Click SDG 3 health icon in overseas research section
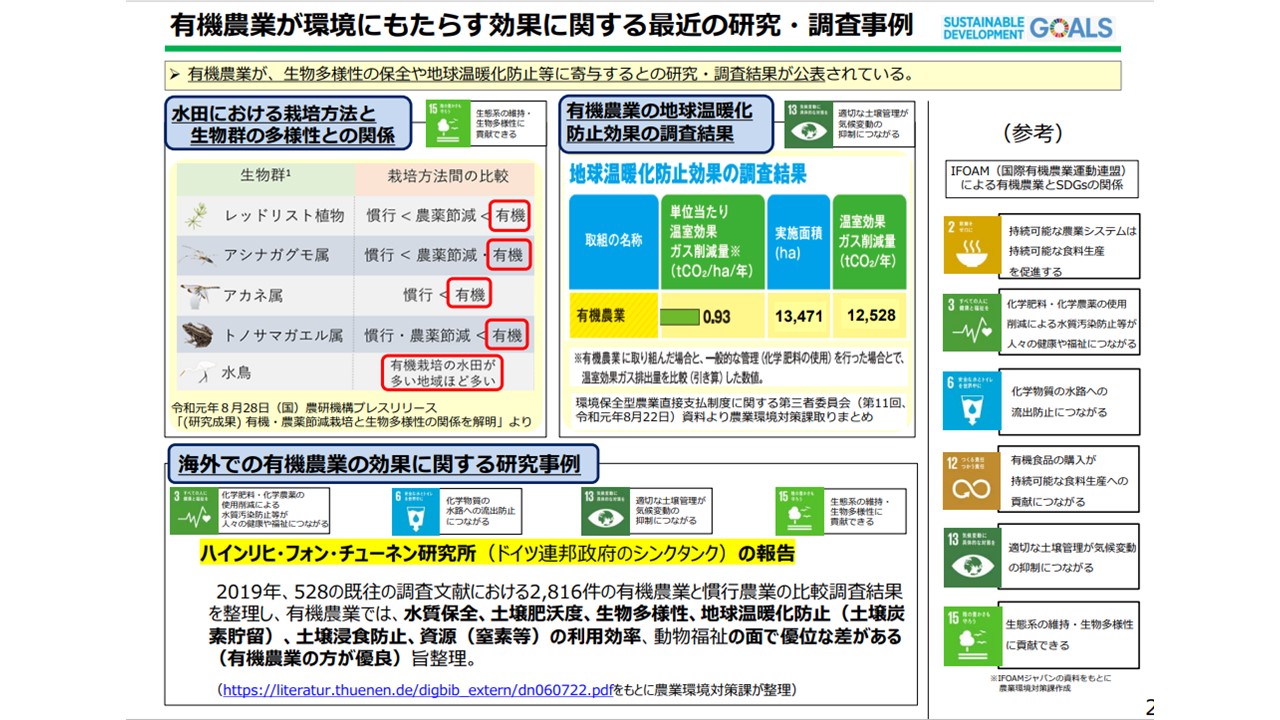This screenshot has height=720, width=1280. [x=192, y=510]
